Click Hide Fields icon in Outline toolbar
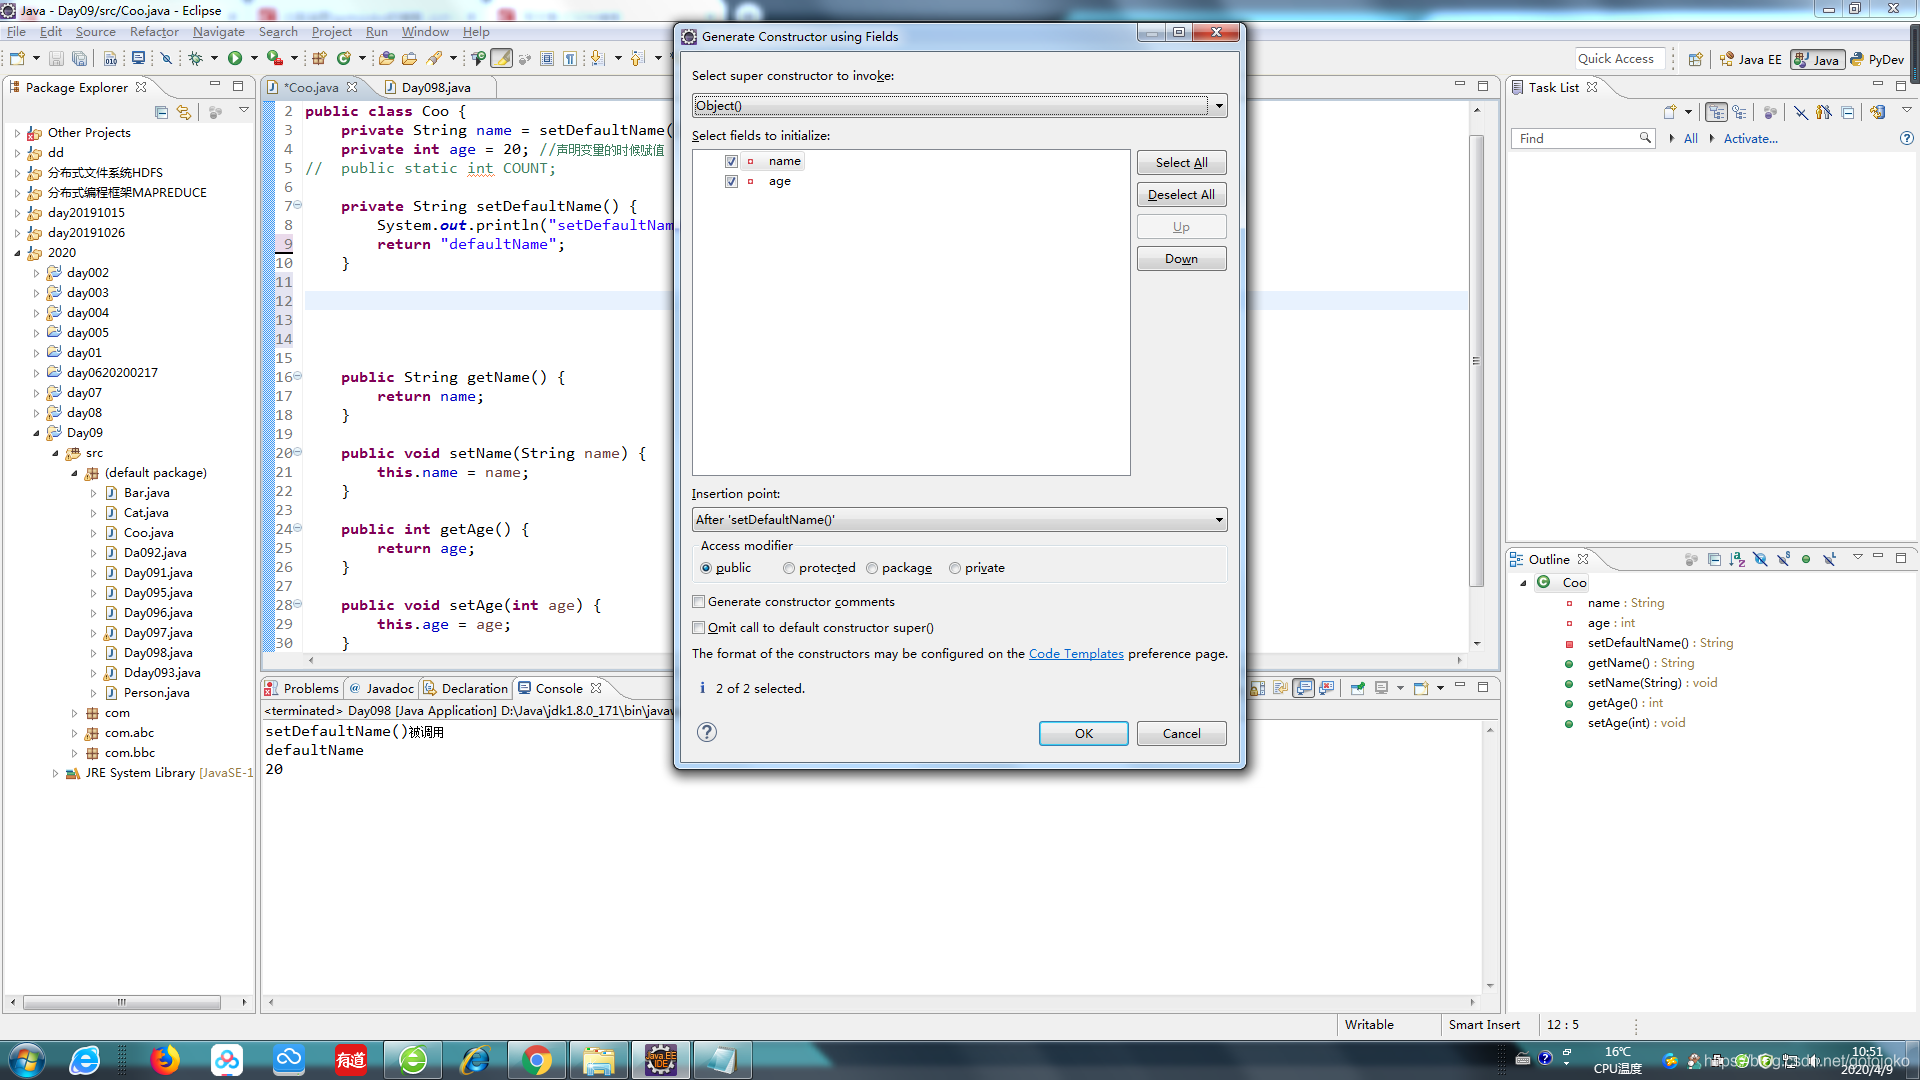1920x1080 pixels. pyautogui.click(x=1760, y=559)
